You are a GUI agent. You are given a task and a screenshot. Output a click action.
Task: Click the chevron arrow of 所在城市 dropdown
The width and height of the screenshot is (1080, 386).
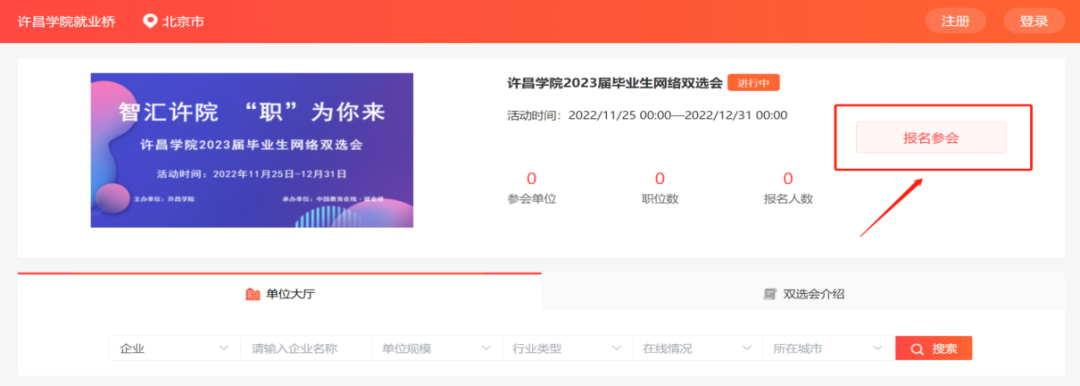[x=878, y=348]
